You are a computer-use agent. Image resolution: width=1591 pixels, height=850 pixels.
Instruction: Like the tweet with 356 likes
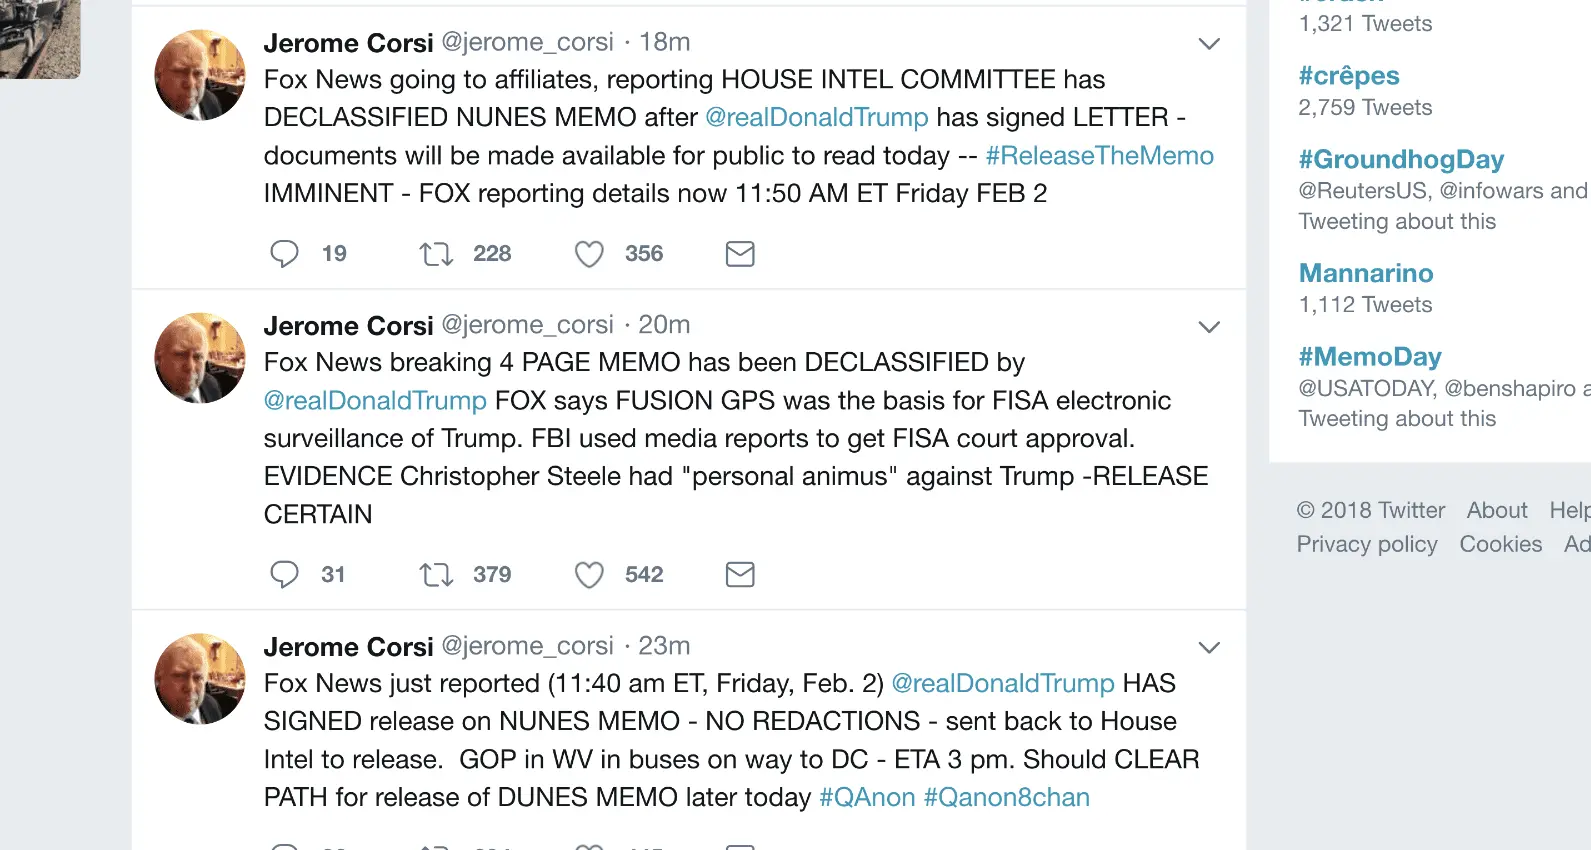click(x=589, y=254)
